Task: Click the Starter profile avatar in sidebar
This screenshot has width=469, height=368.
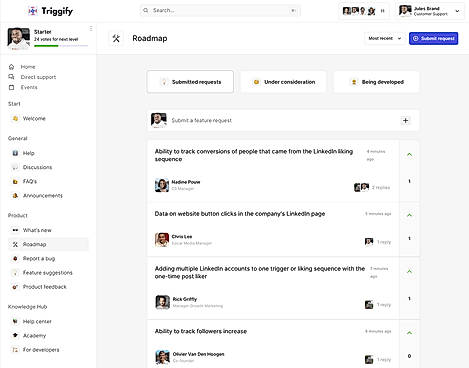Action: (x=19, y=38)
